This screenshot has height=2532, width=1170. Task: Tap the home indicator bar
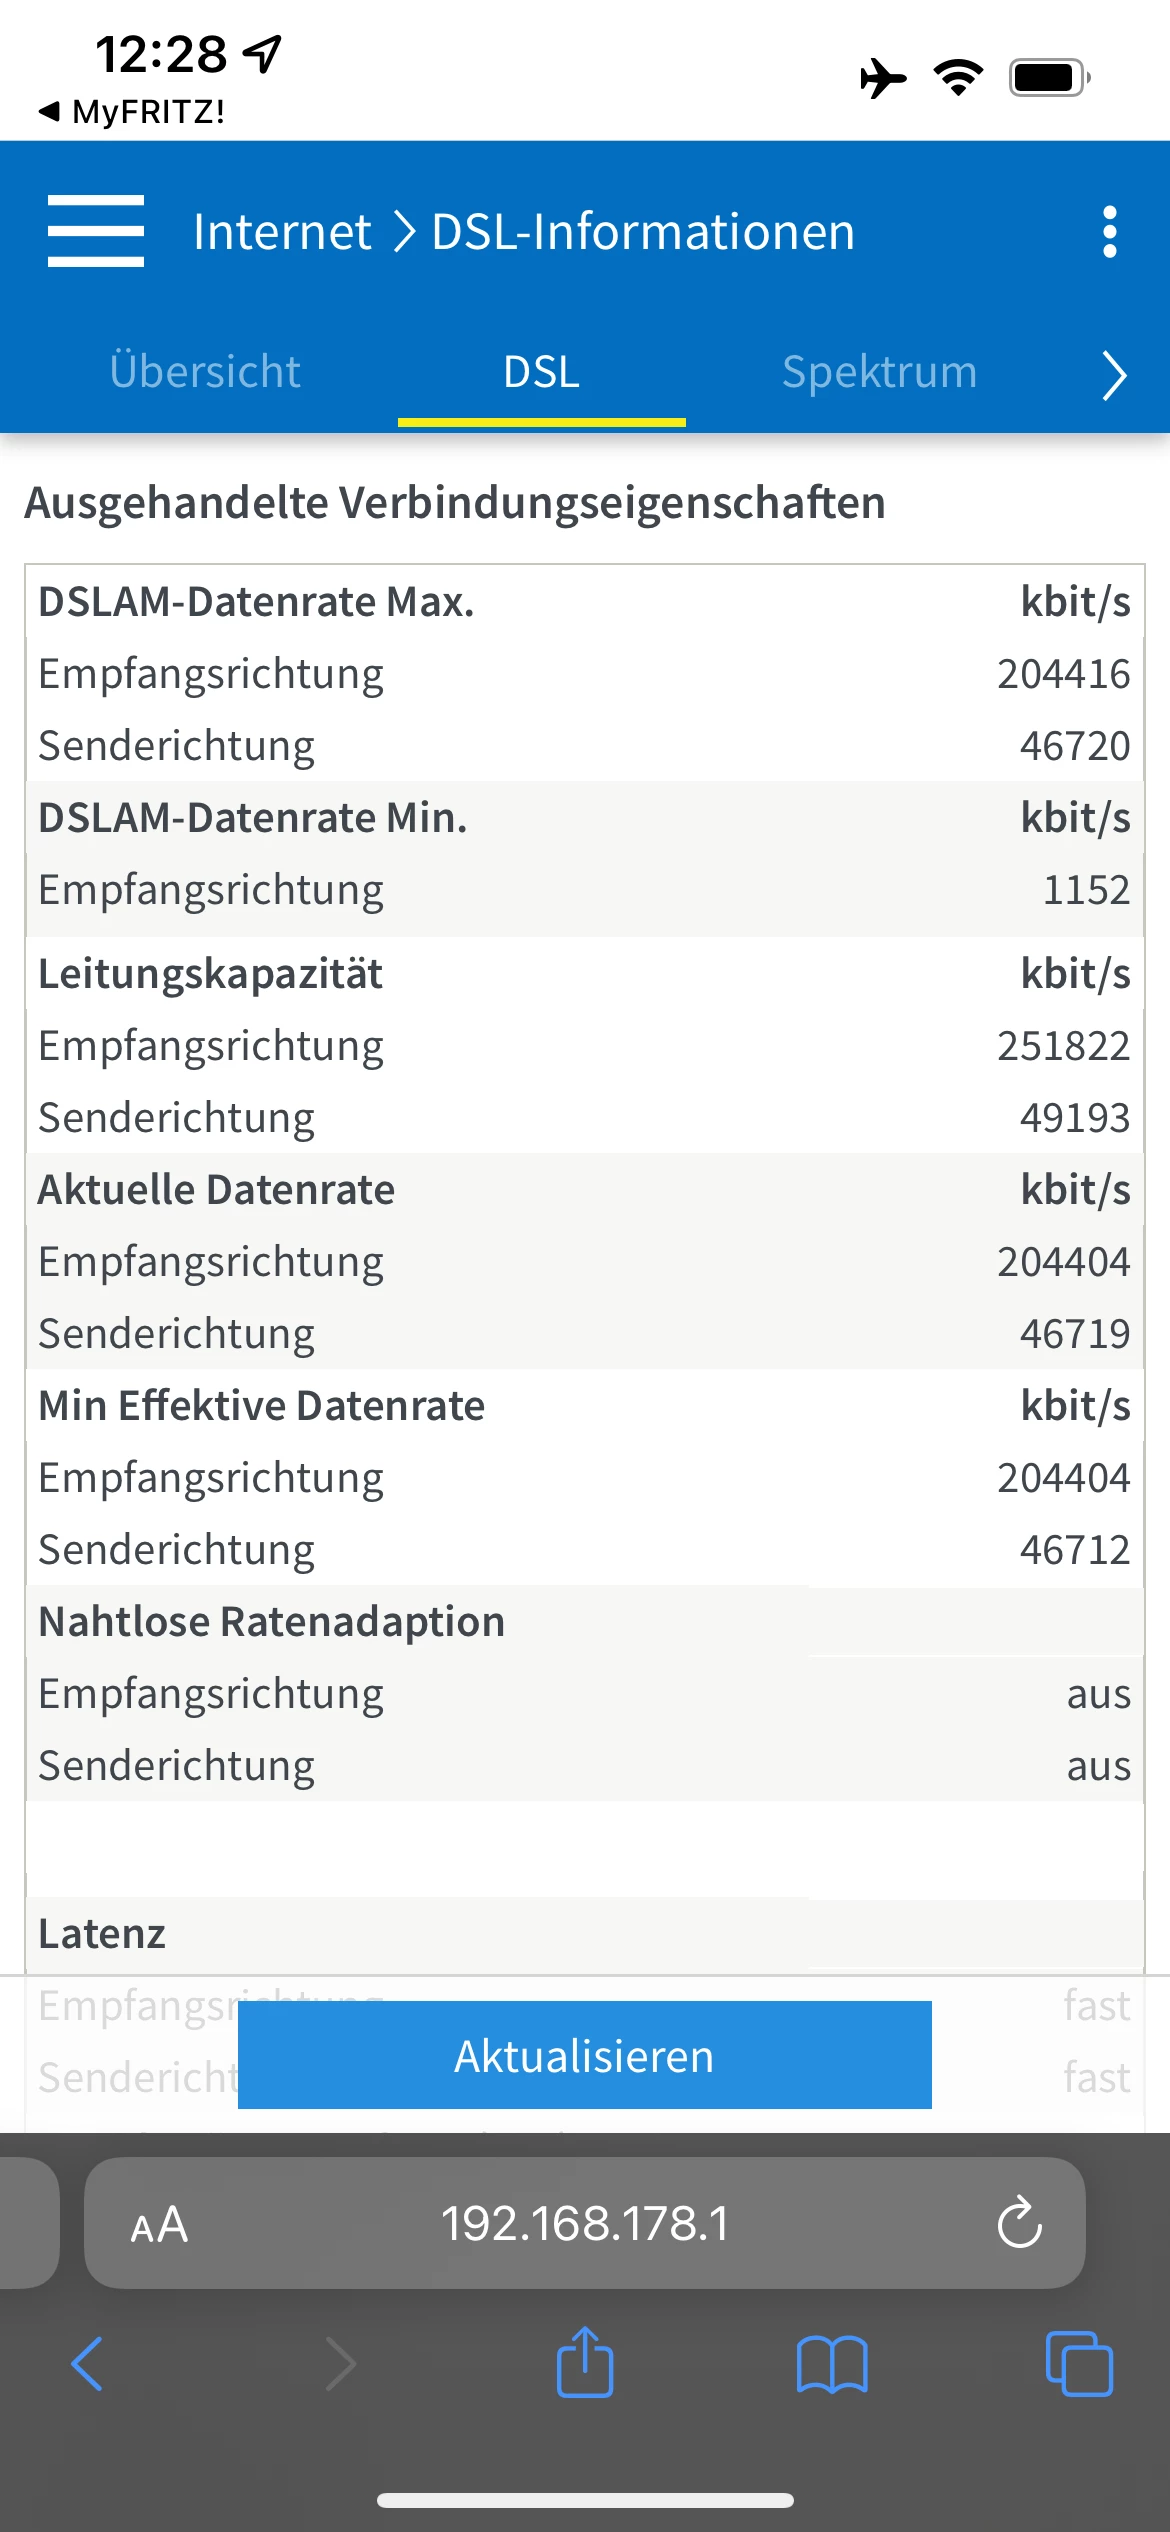coord(585,2501)
